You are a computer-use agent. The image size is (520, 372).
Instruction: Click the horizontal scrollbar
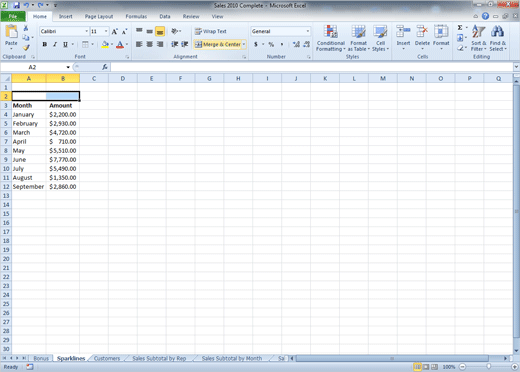(392, 358)
